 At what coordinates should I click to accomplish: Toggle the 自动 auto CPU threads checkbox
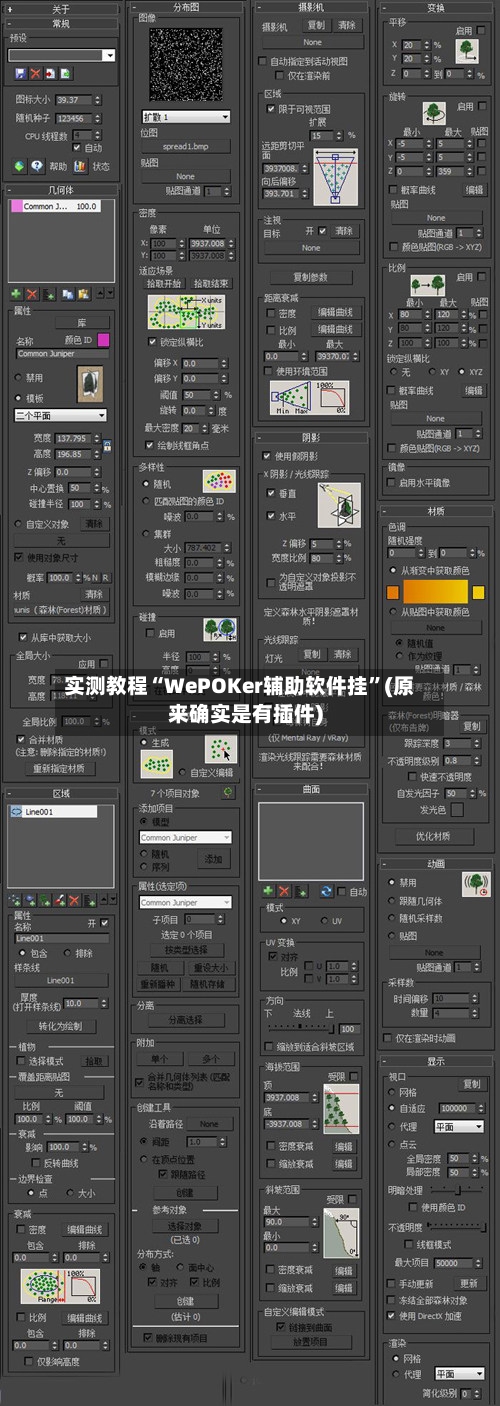pyautogui.click(x=78, y=148)
